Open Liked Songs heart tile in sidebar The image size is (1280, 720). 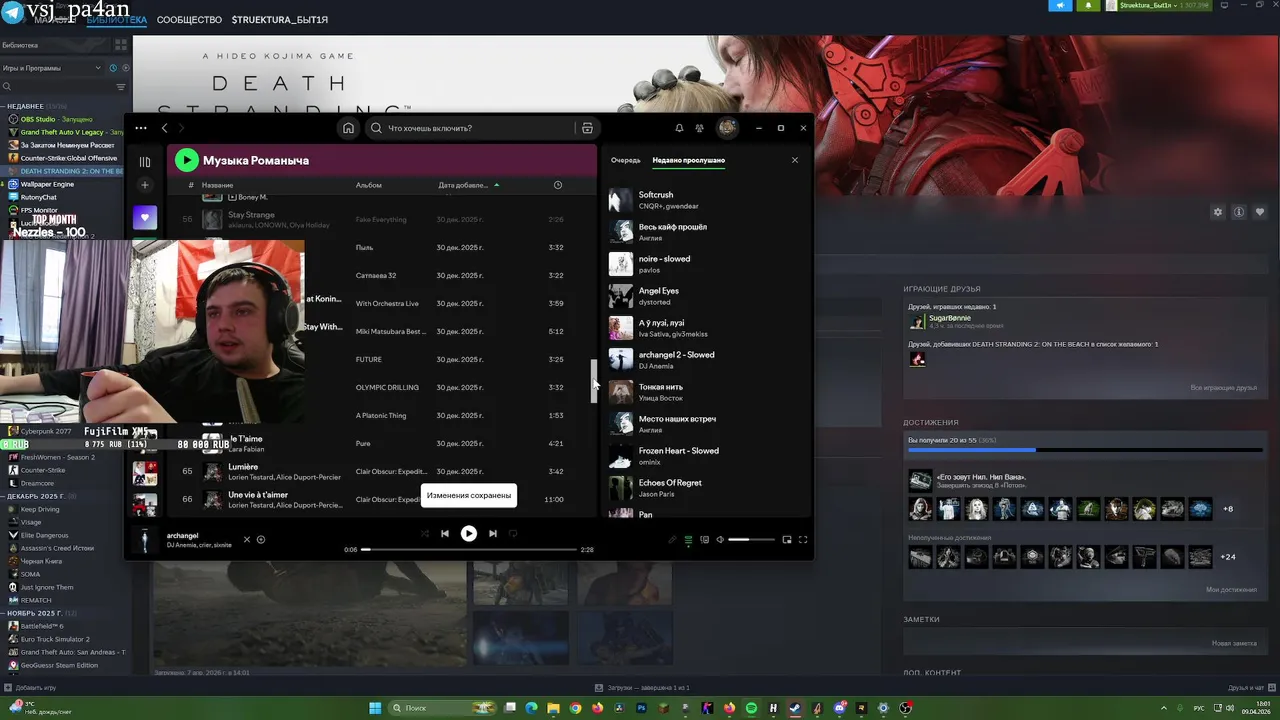pos(145,217)
